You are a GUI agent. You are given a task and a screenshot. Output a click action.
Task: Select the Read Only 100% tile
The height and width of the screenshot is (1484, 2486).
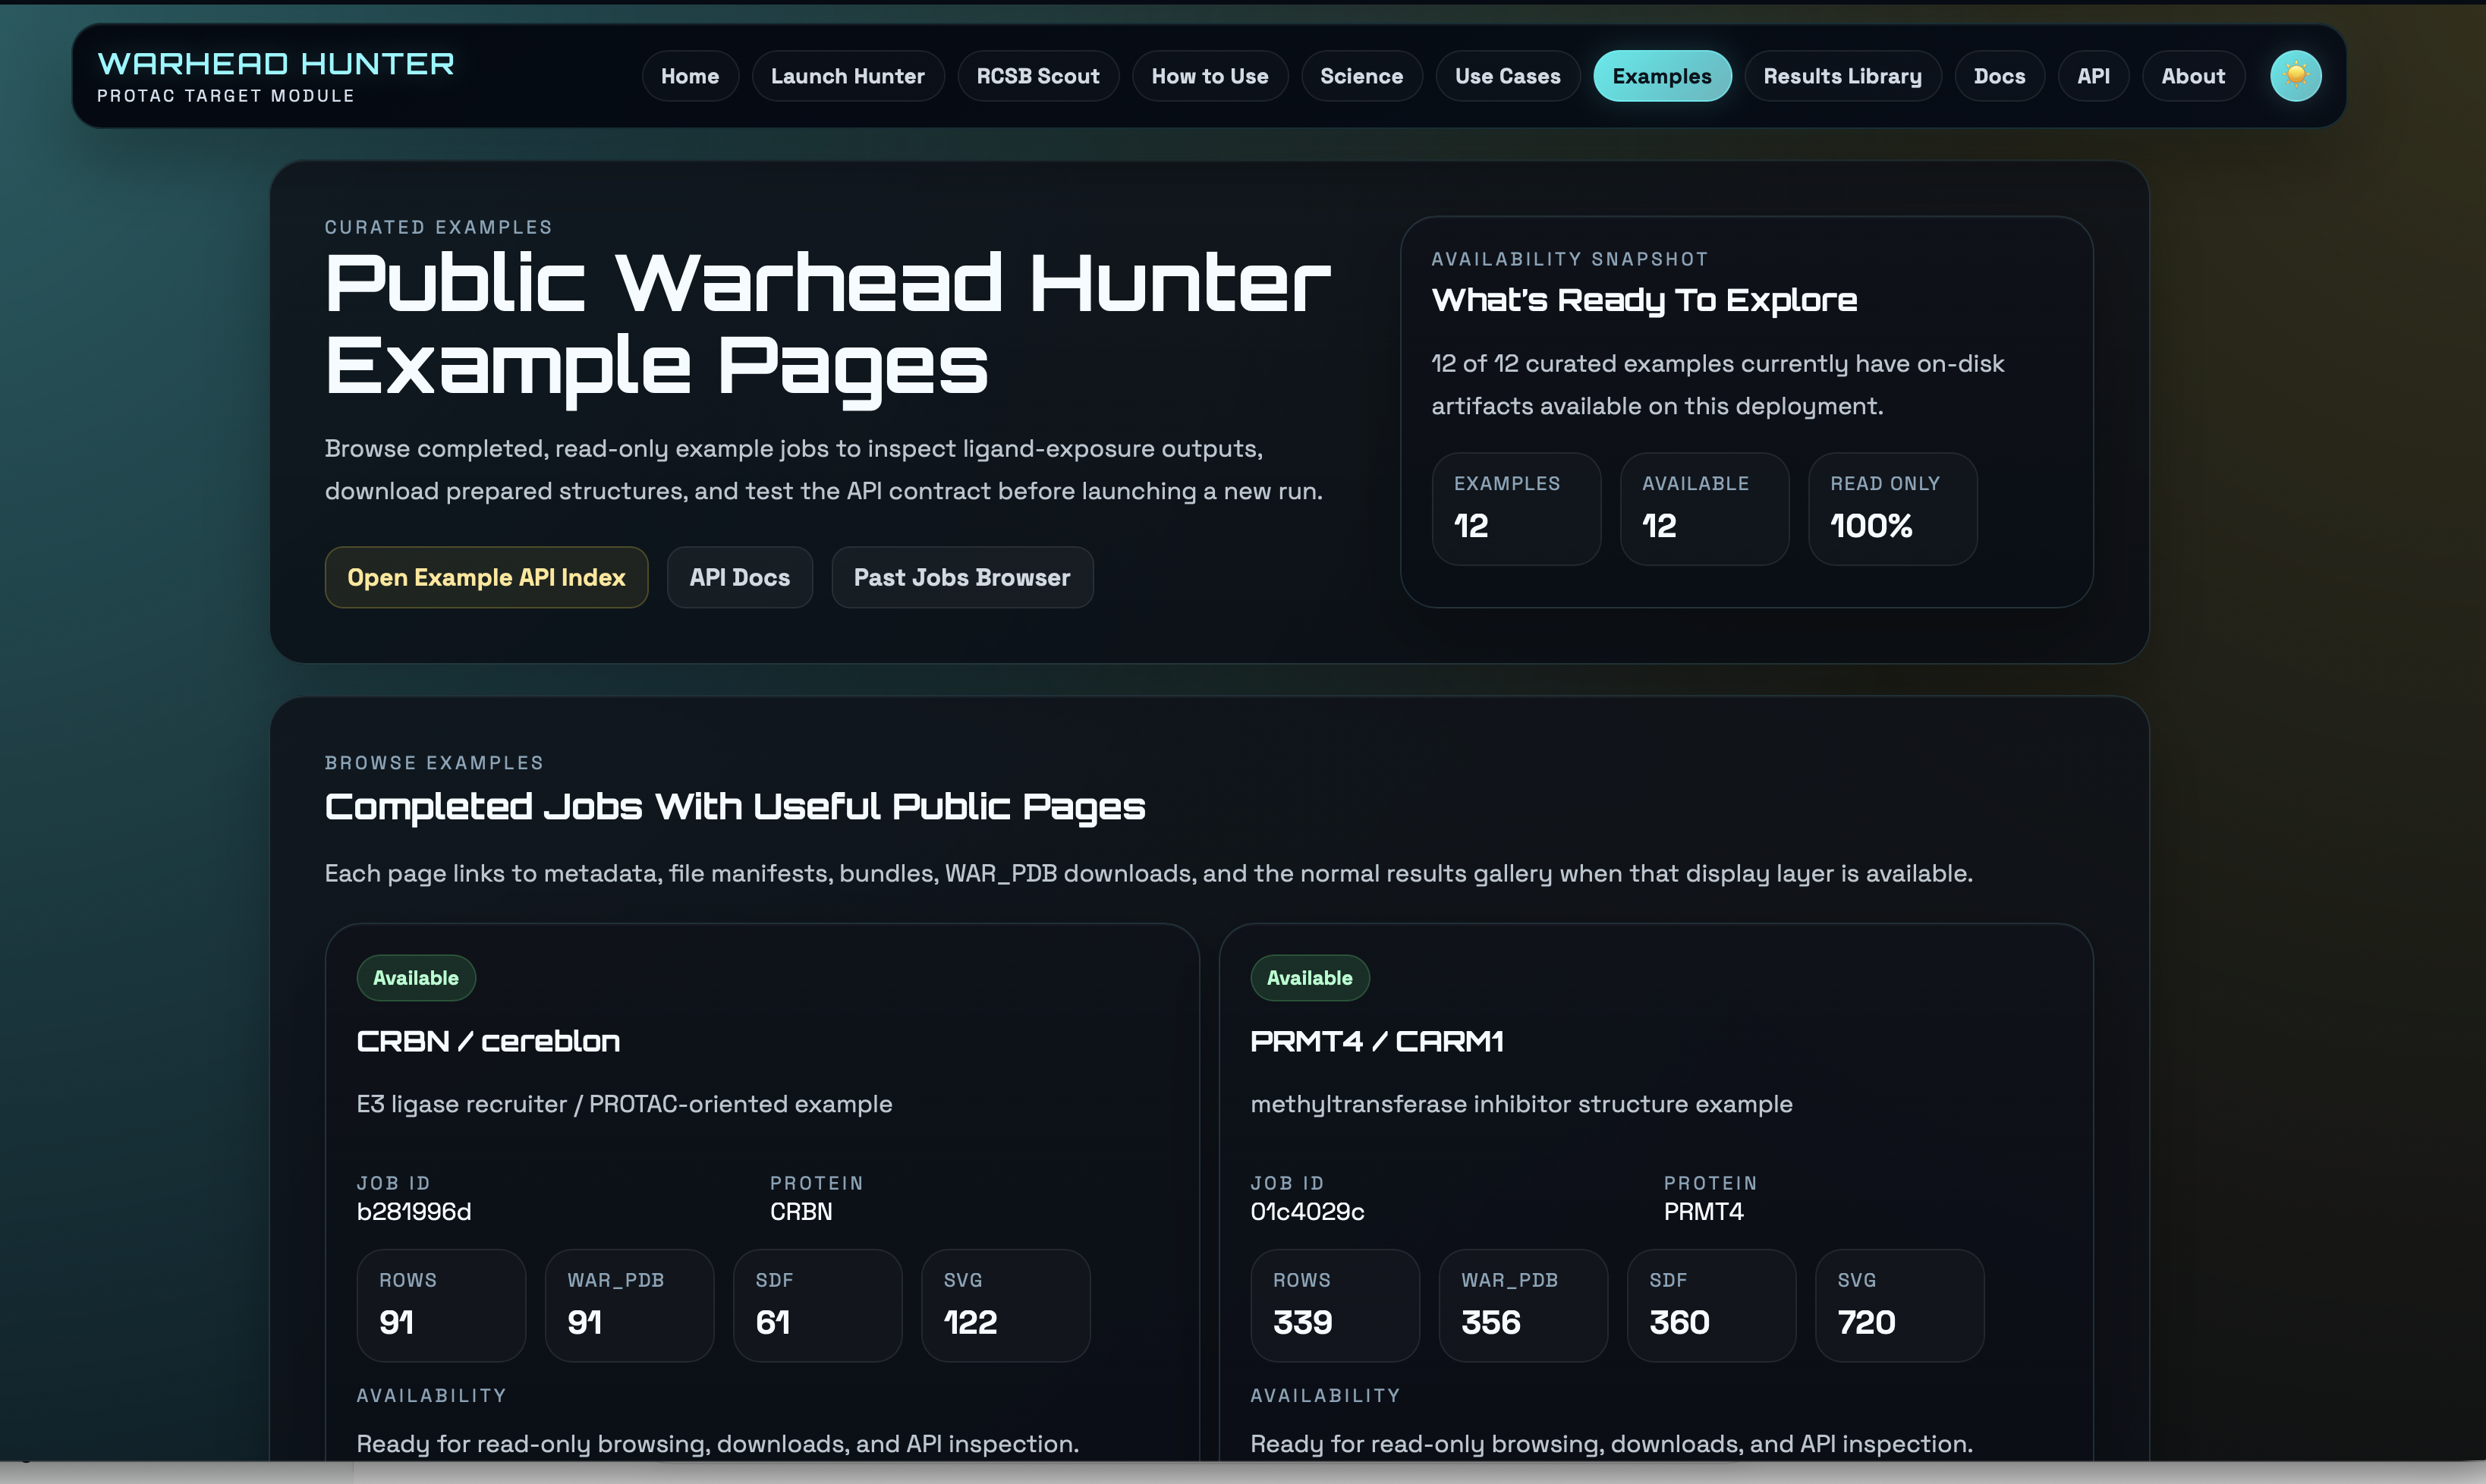coord(1892,509)
